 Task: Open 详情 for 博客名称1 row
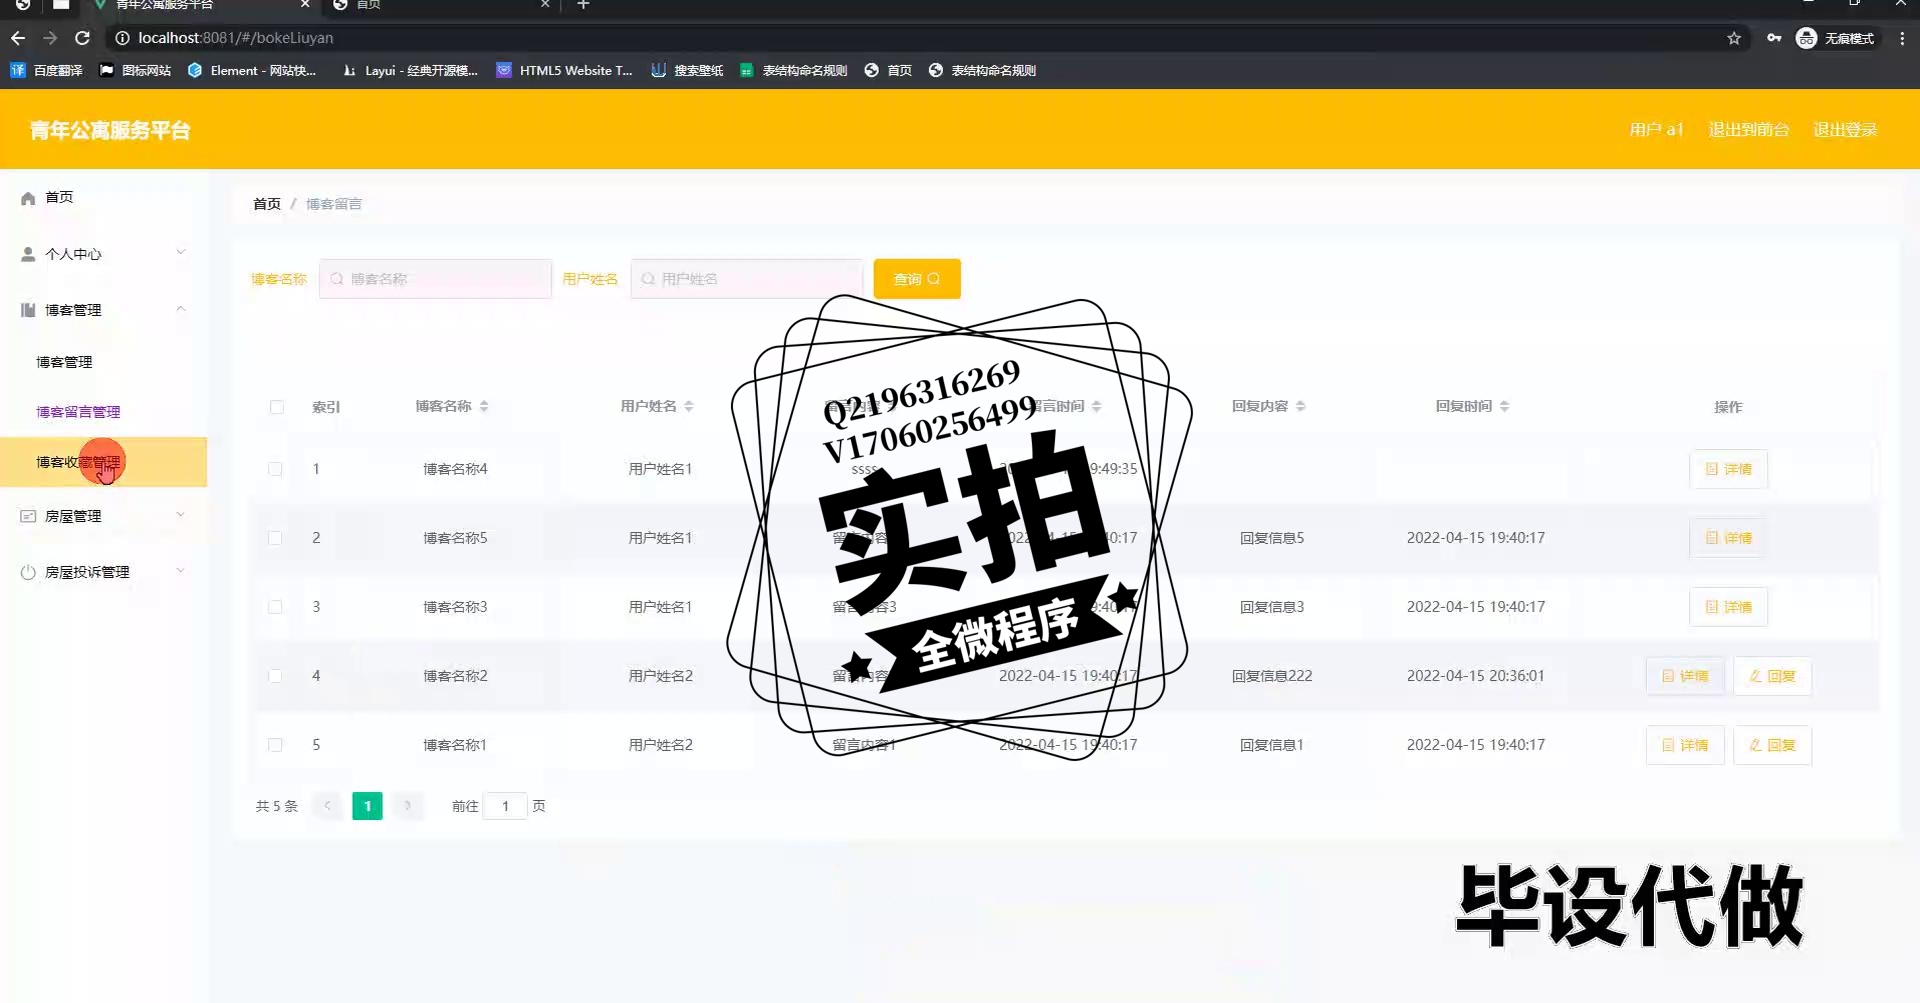coord(1685,745)
